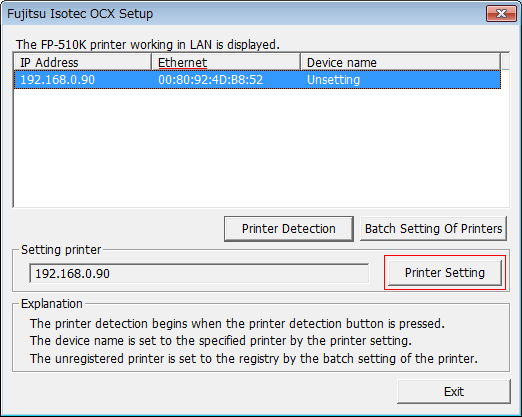
Task: Click the Ethernet column header
Action: (x=226, y=62)
